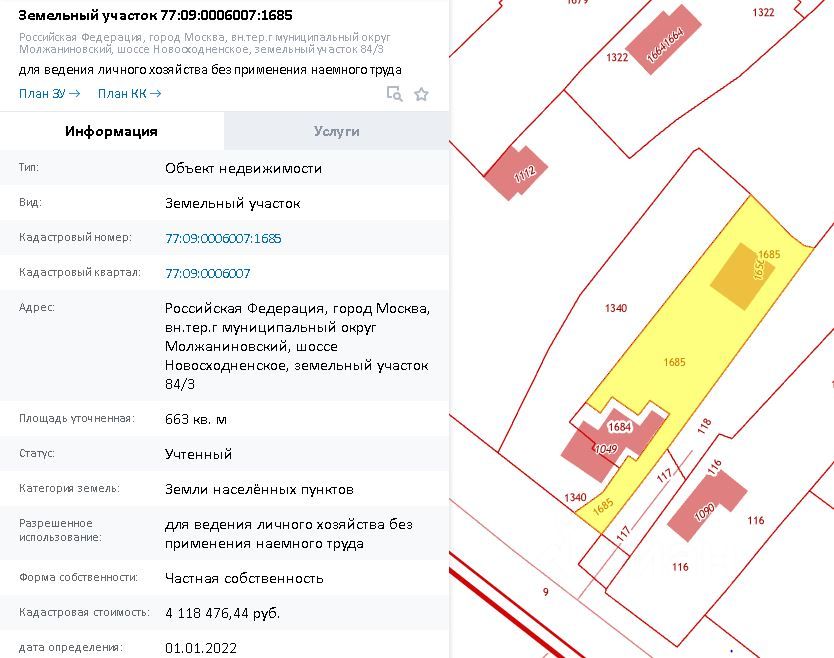Click parcel 1684 label on map

[x=620, y=427]
